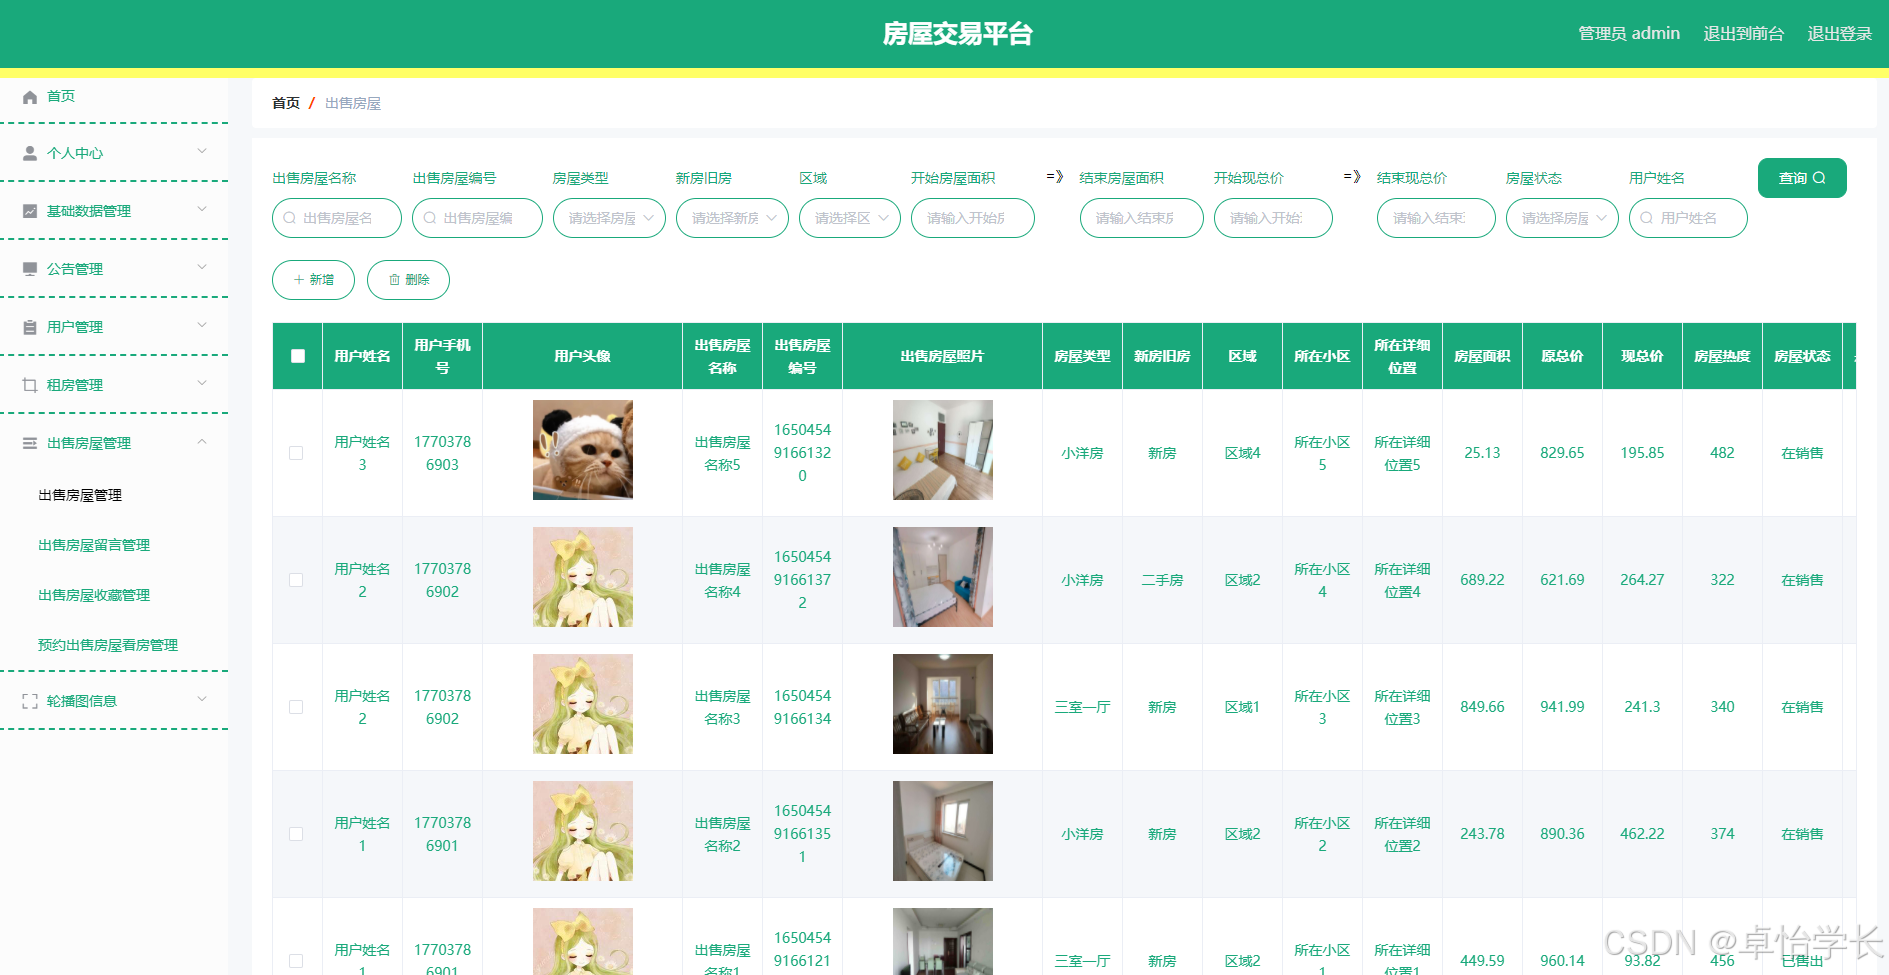Click the 公告管理 monitor icon
The image size is (1889, 975).
[x=30, y=269]
